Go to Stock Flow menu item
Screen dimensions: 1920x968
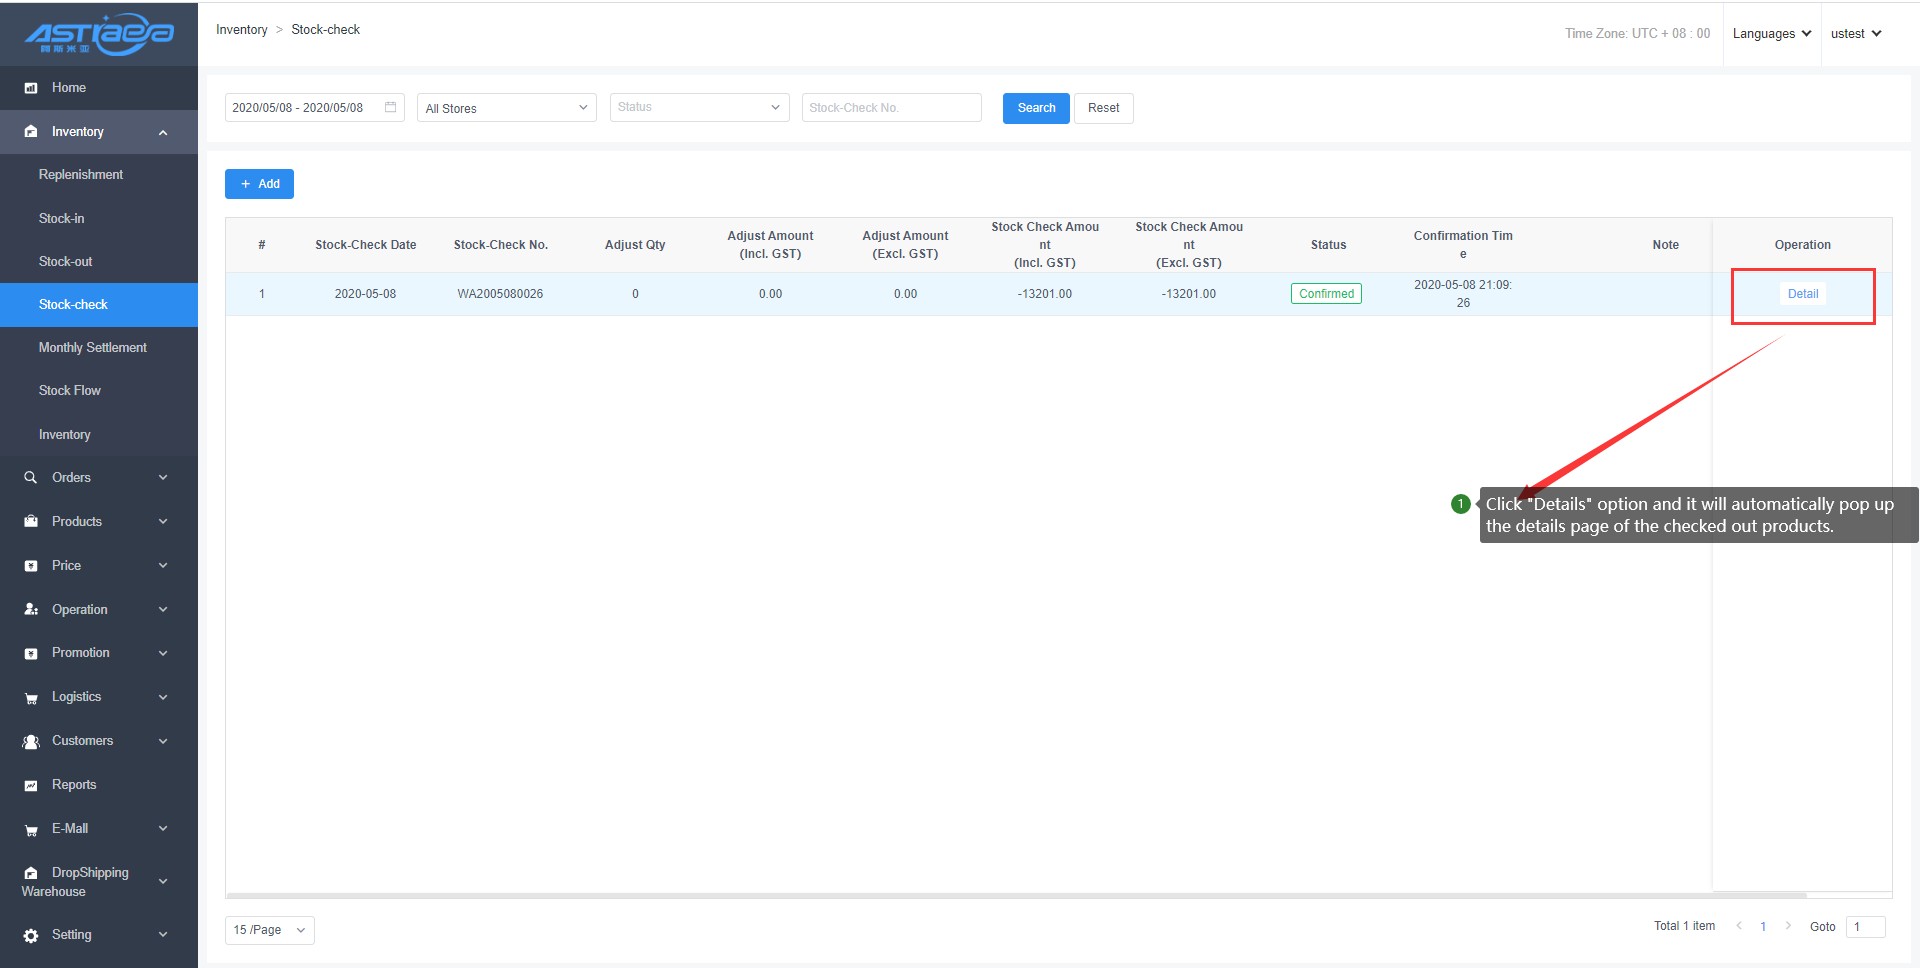[70, 391]
